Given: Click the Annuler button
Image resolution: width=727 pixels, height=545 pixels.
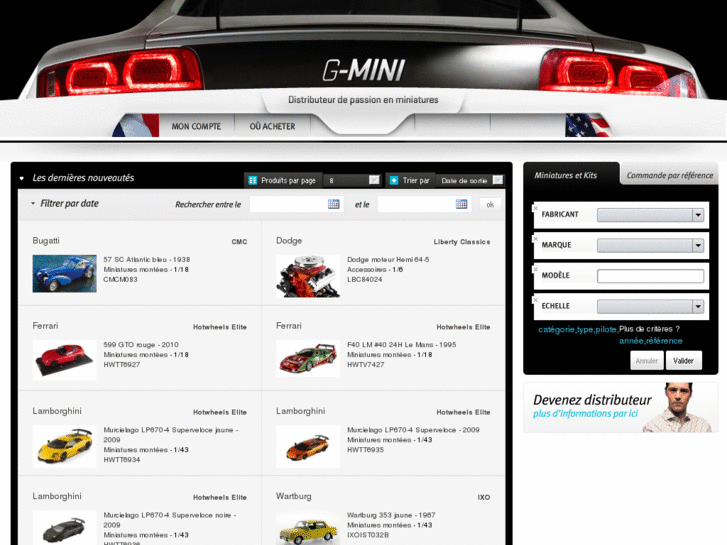Looking at the screenshot, I should (647, 360).
